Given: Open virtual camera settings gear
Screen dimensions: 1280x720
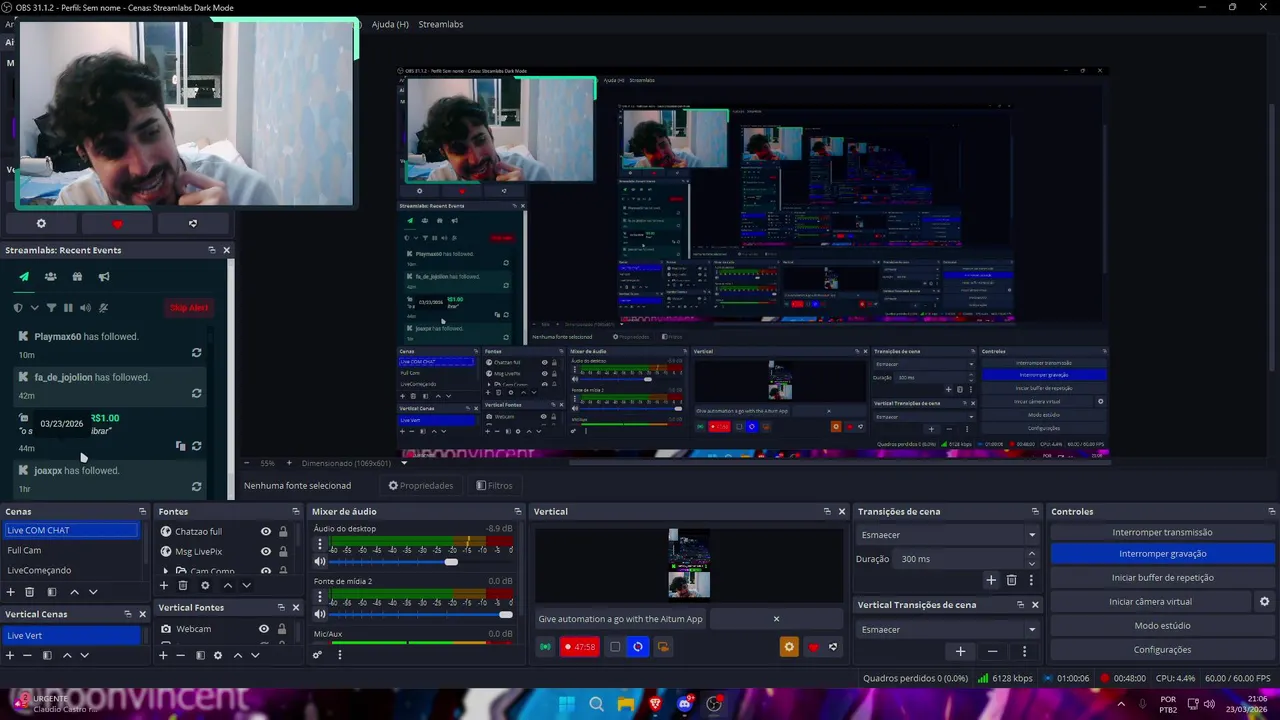Looking at the screenshot, I should click(1264, 602).
